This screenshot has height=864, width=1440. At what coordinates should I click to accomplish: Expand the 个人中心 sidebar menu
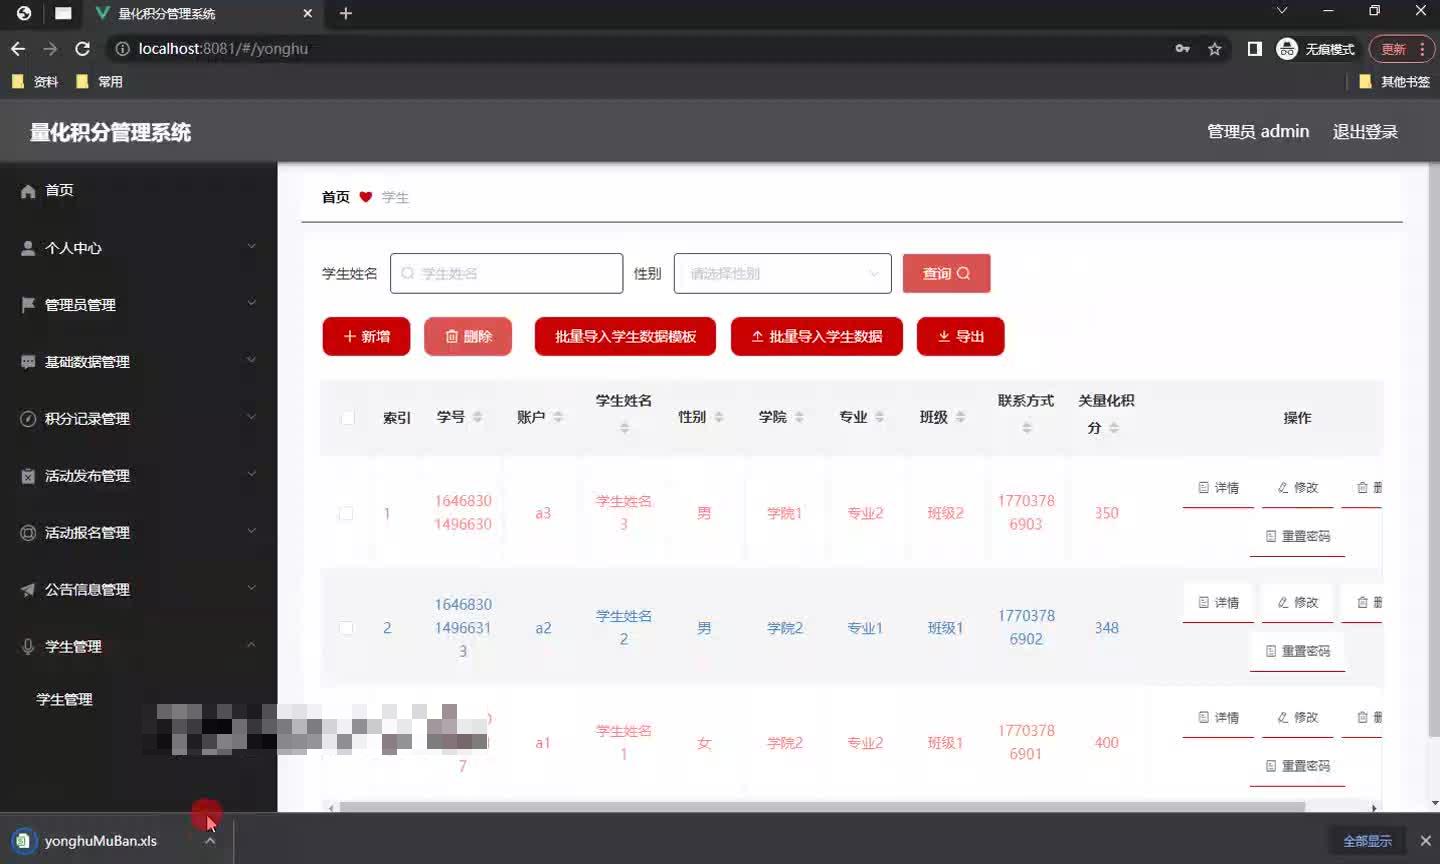[x=138, y=247]
